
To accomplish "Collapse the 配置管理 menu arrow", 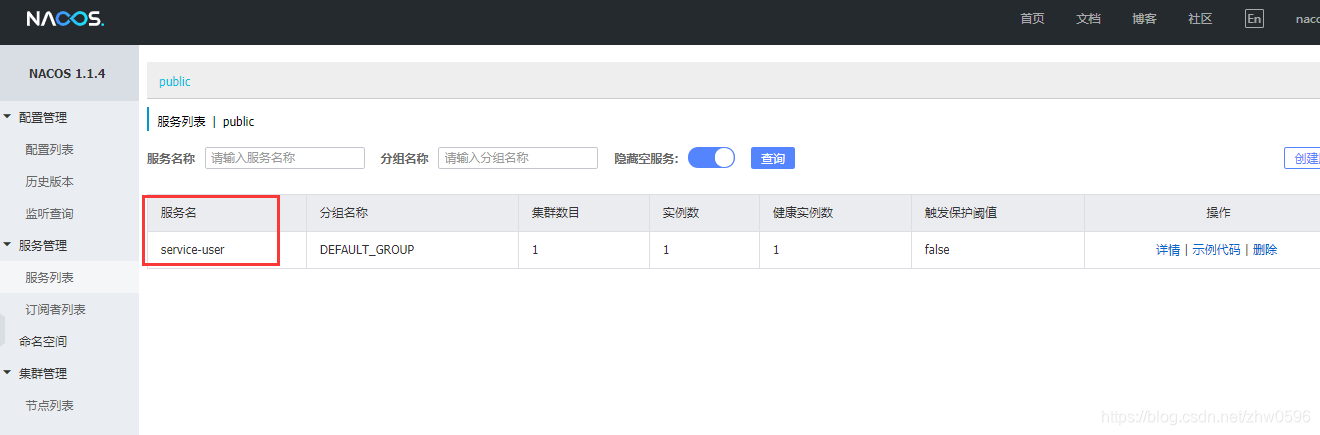I will tap(8, 117).
